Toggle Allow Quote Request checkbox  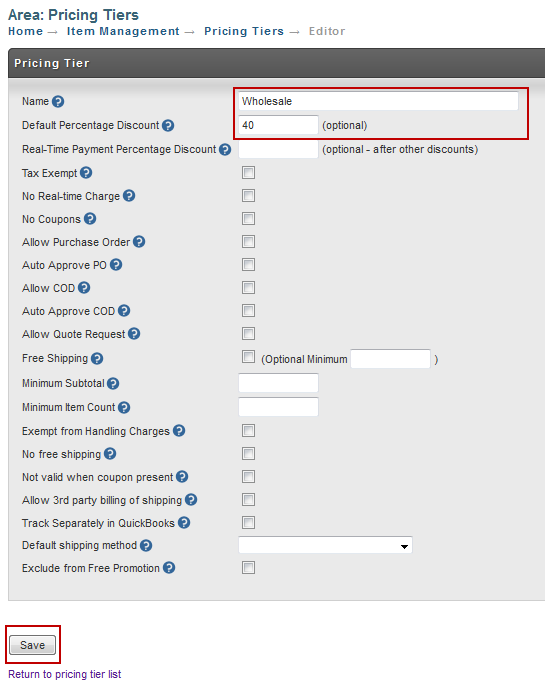[248, 334]
